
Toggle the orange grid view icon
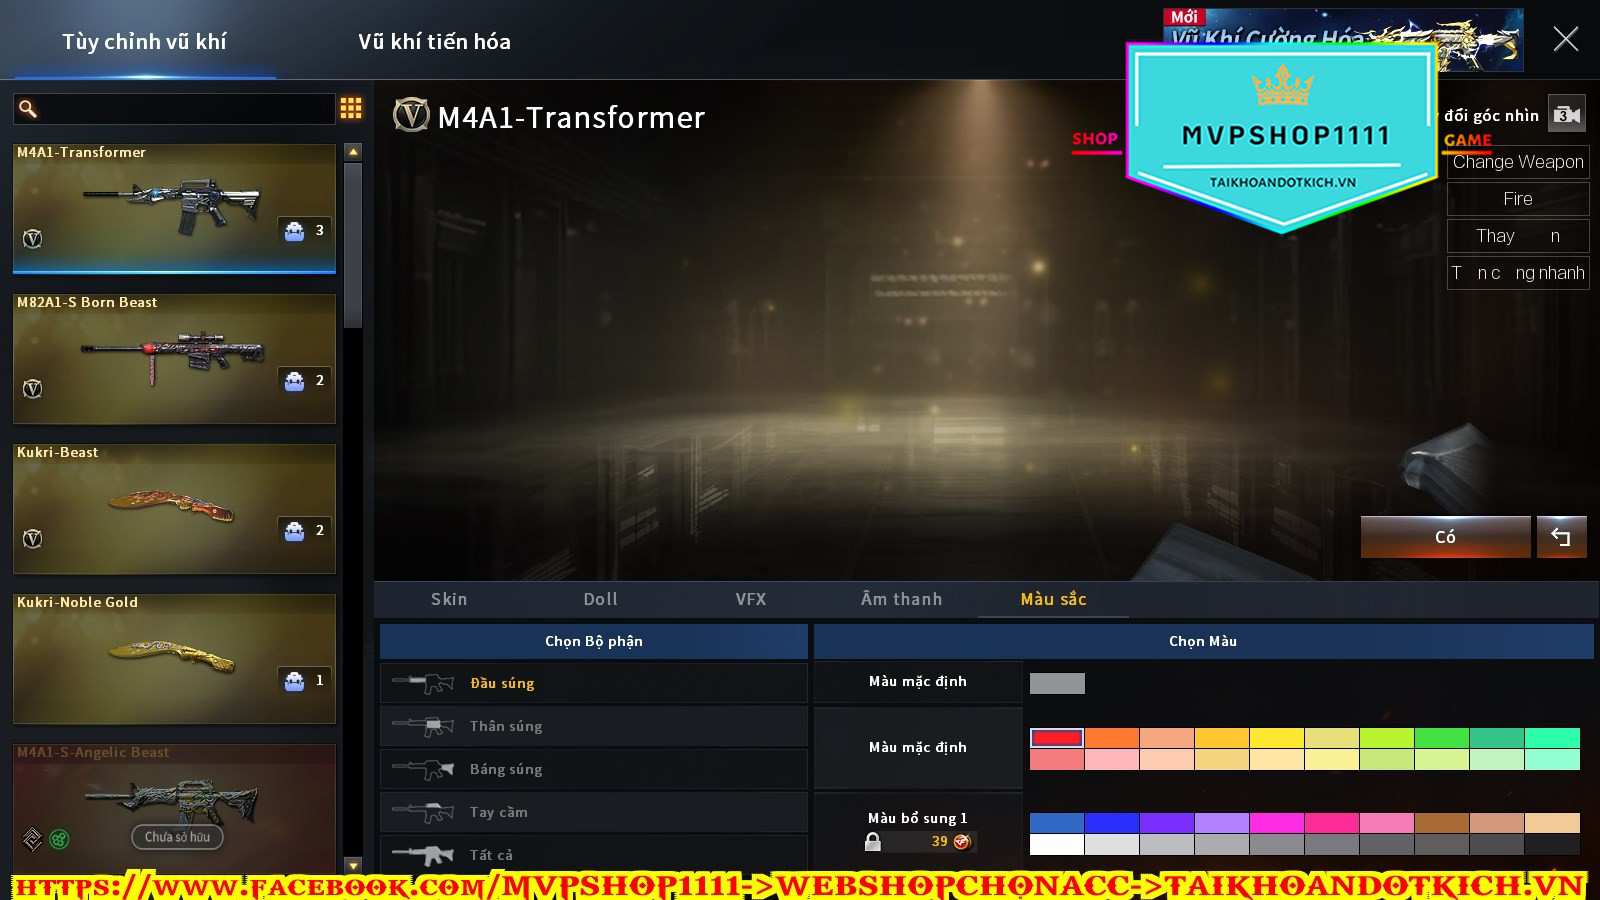point(351,108)
